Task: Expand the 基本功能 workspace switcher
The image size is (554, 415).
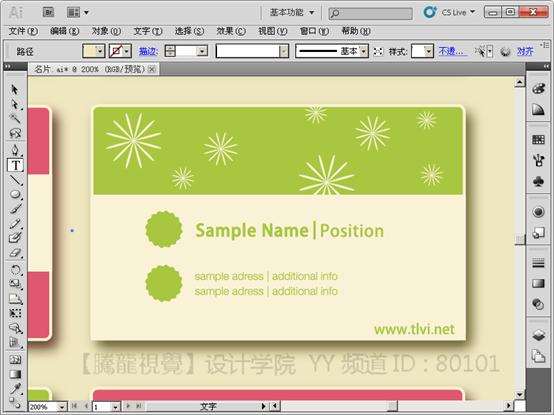Action: pos(292,12)
